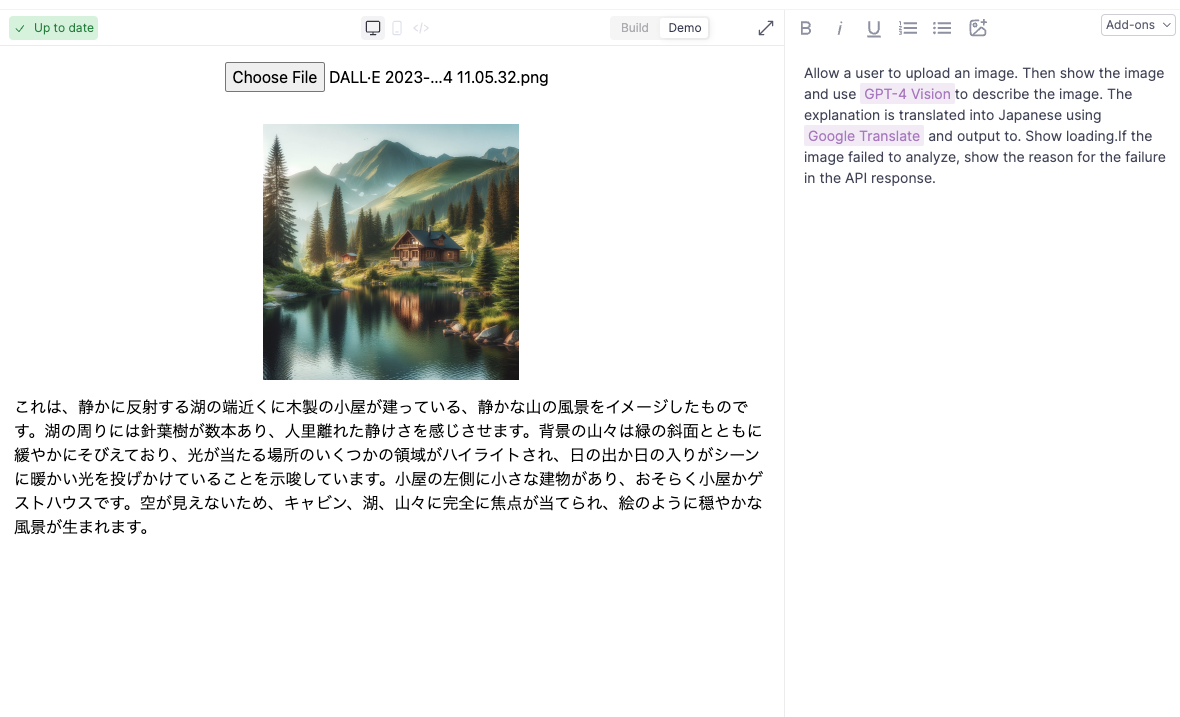The image size is (1180, 717).
Task: Apply italic formatting in editor toolbar
Action: coord(839,28)
